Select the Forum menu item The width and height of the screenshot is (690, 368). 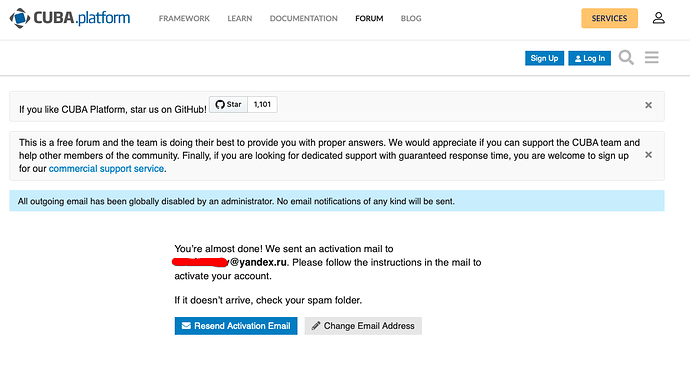pyautogui.click(x=369, y=18)
